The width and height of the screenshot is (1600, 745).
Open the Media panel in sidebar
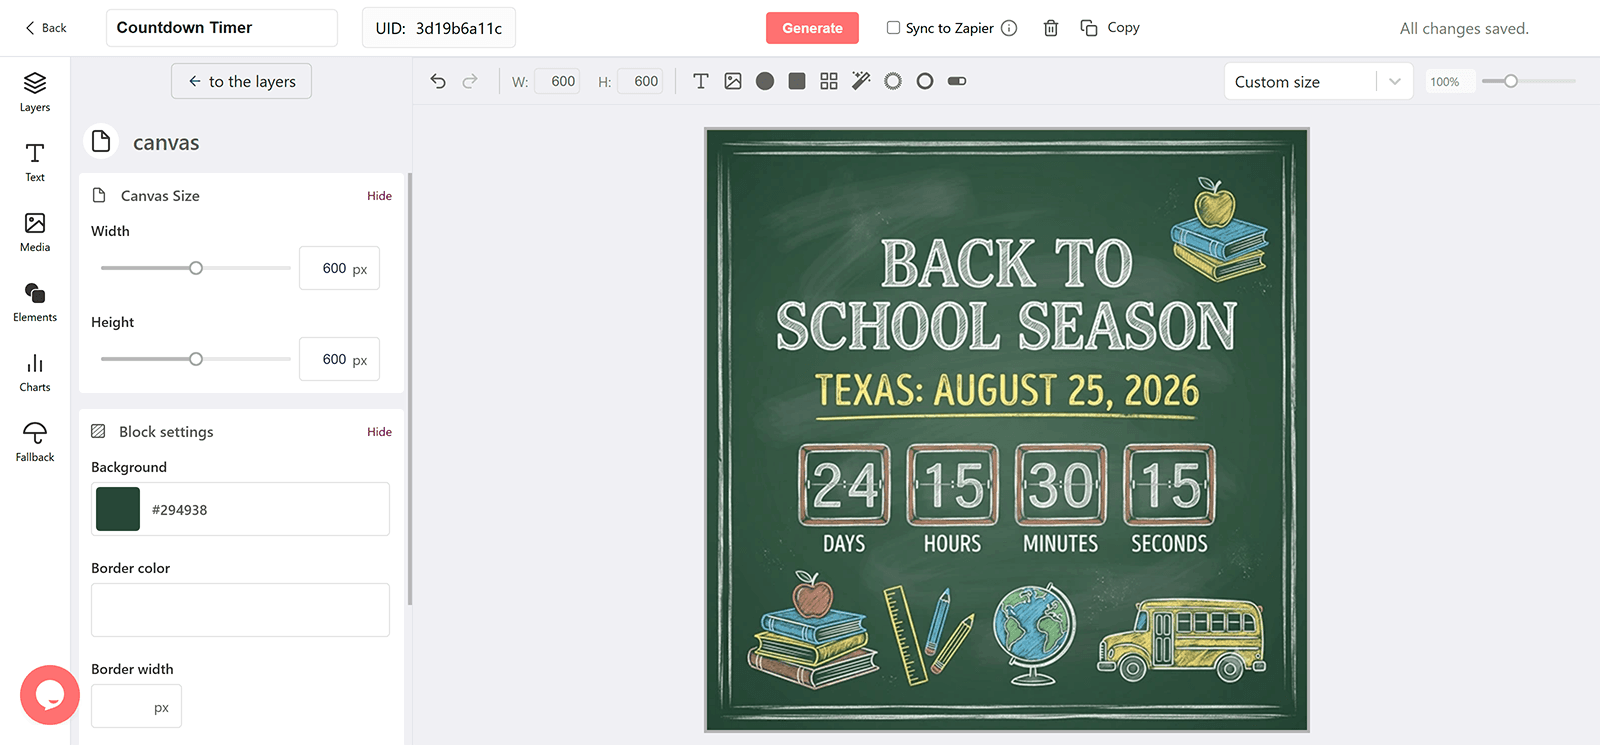(x=35, y=232)
